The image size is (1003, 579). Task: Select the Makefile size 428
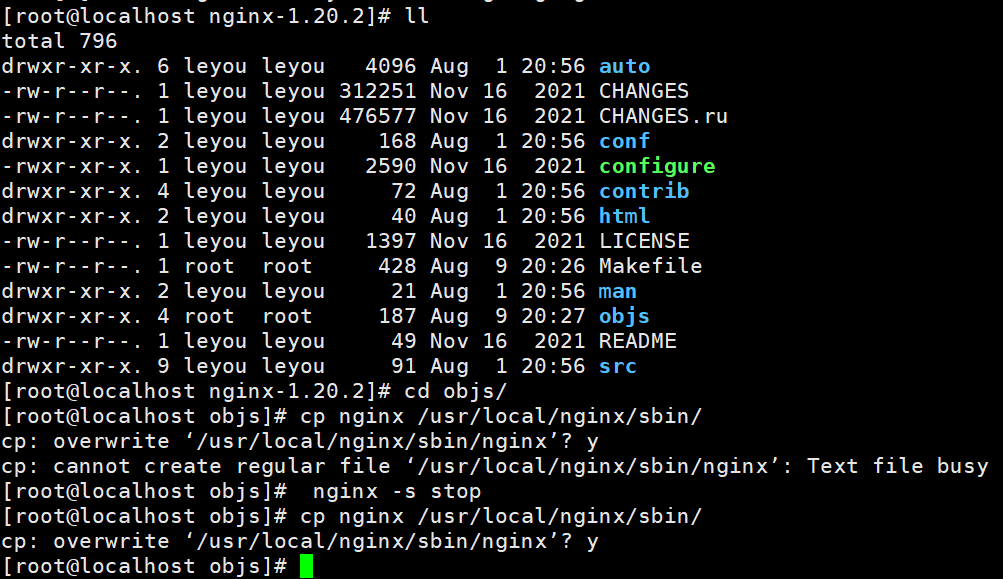click(397, 266)
